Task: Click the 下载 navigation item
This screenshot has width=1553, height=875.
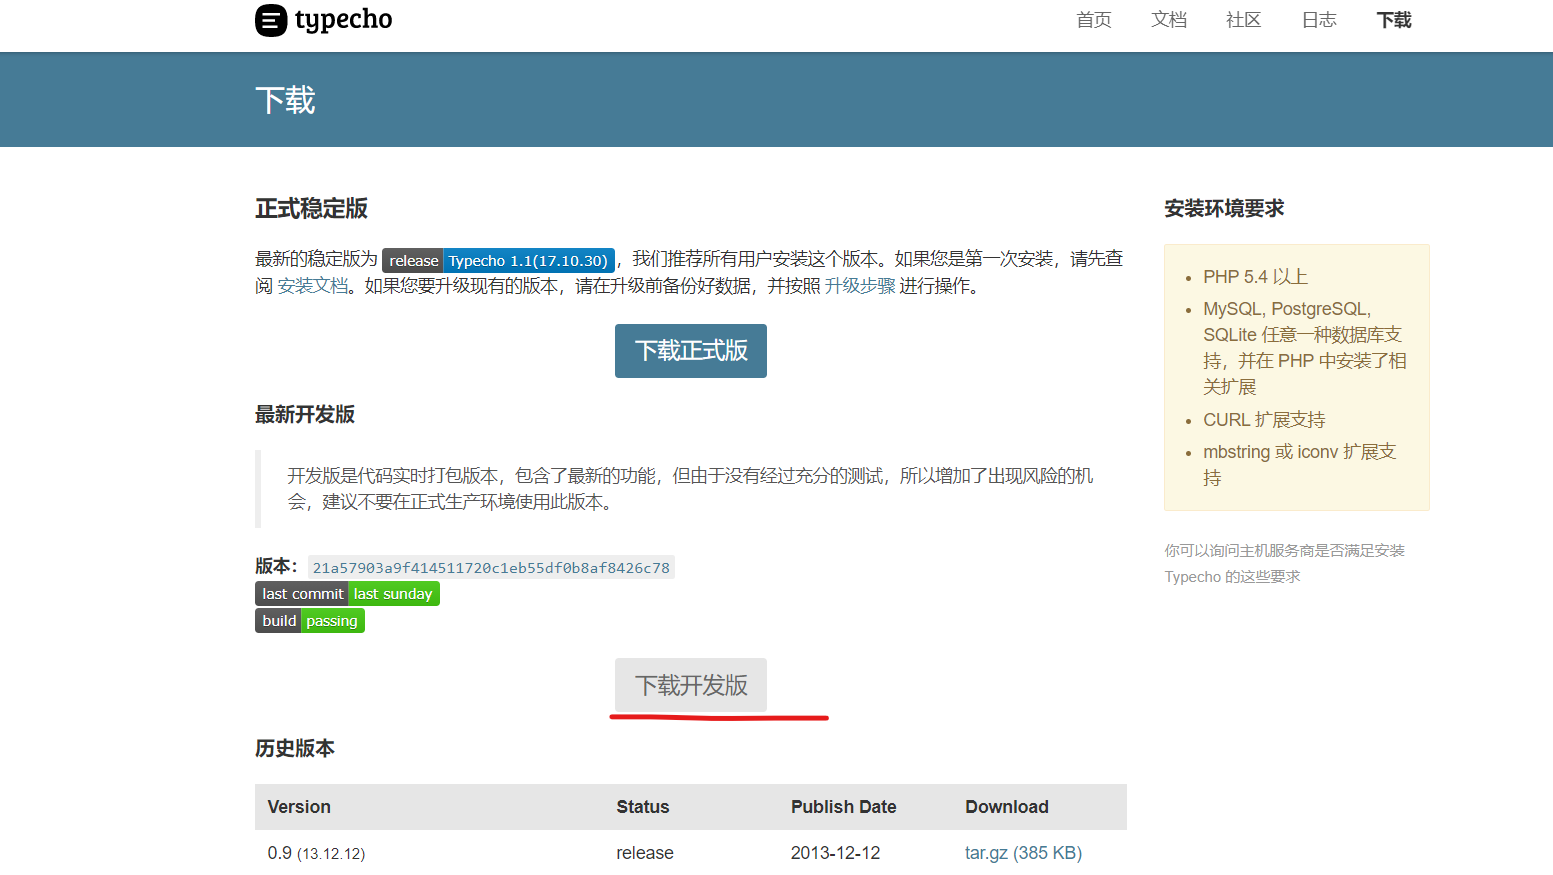Action: click(x=1393, y=20)
